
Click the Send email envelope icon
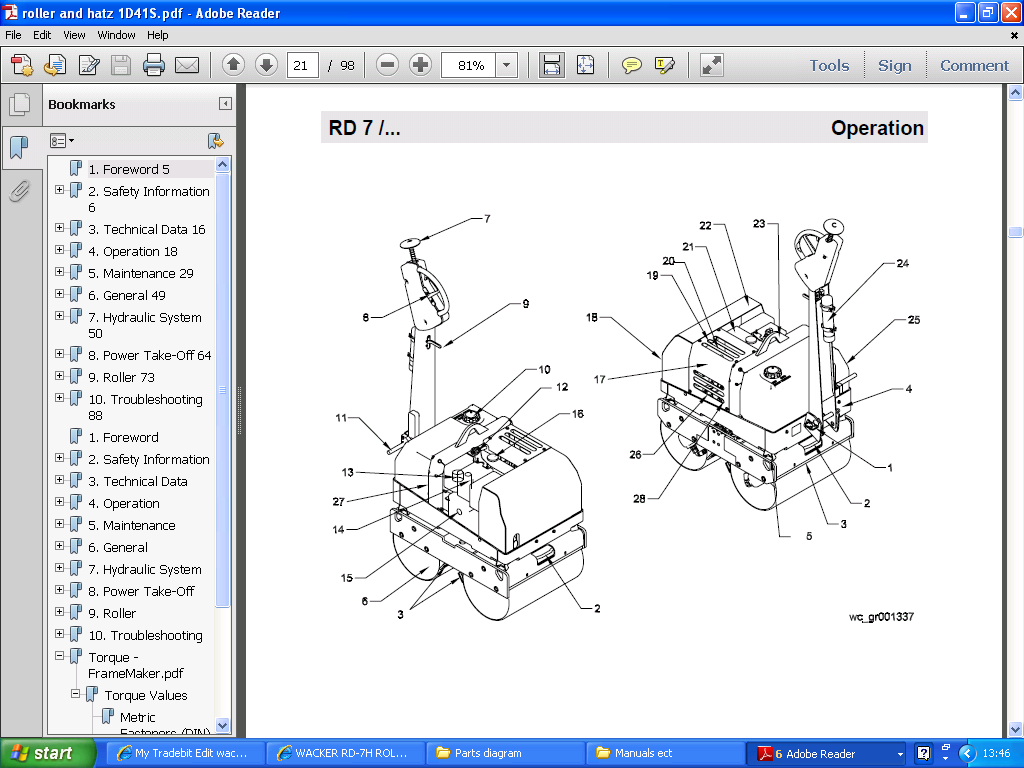pos(187,66)
